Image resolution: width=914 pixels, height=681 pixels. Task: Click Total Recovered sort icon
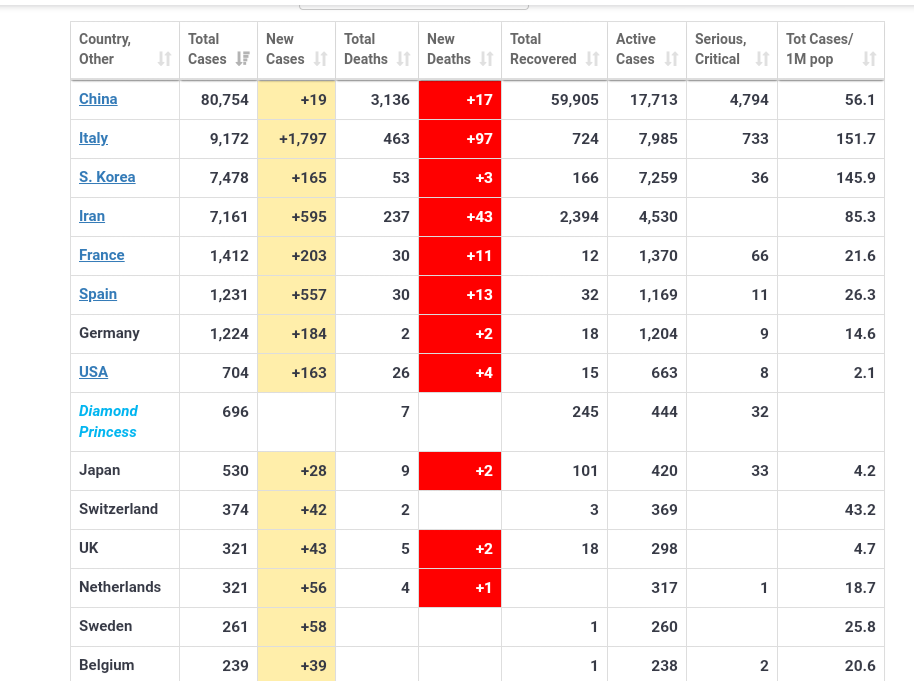[593, 59]
